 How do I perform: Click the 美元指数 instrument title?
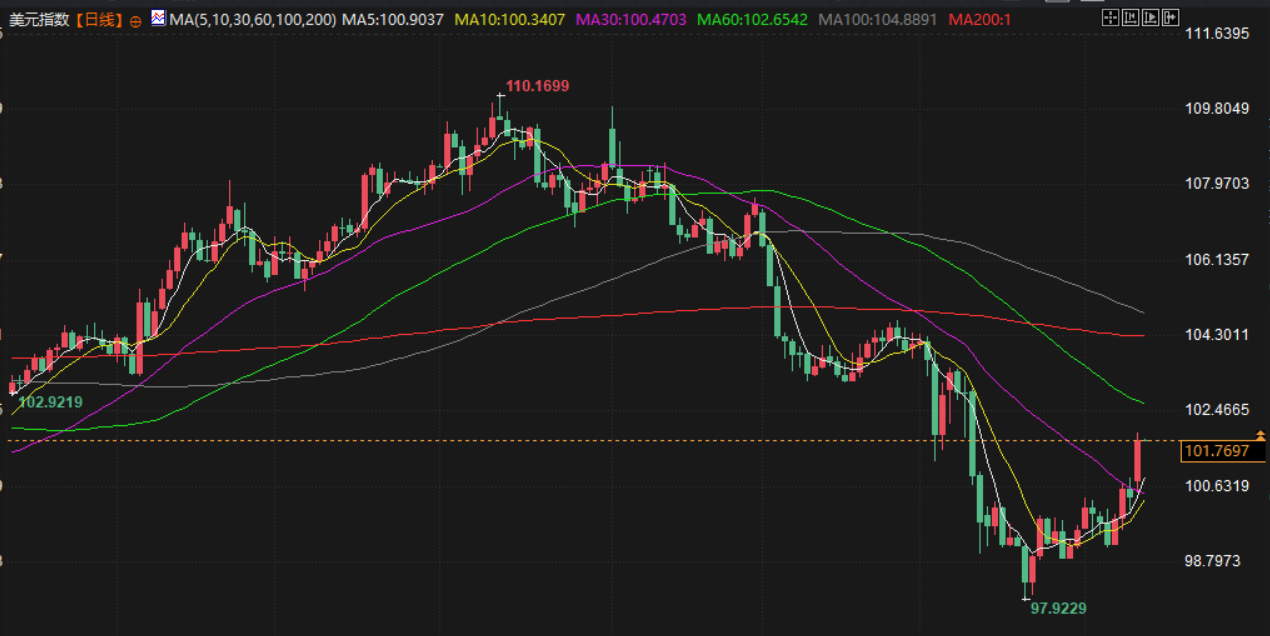click(x=40, y=19)
